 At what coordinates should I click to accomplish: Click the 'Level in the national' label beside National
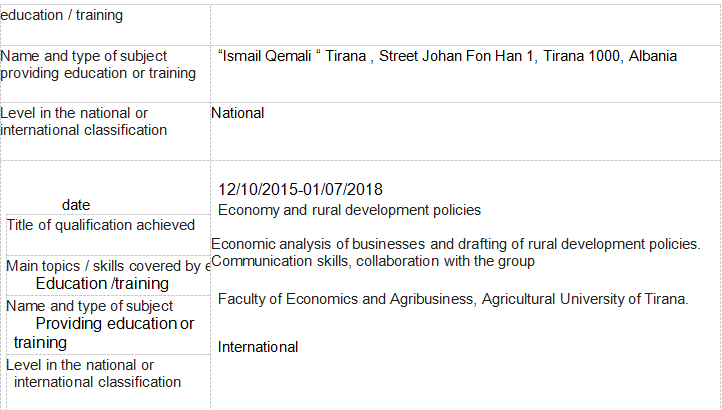tap(74, 113)
